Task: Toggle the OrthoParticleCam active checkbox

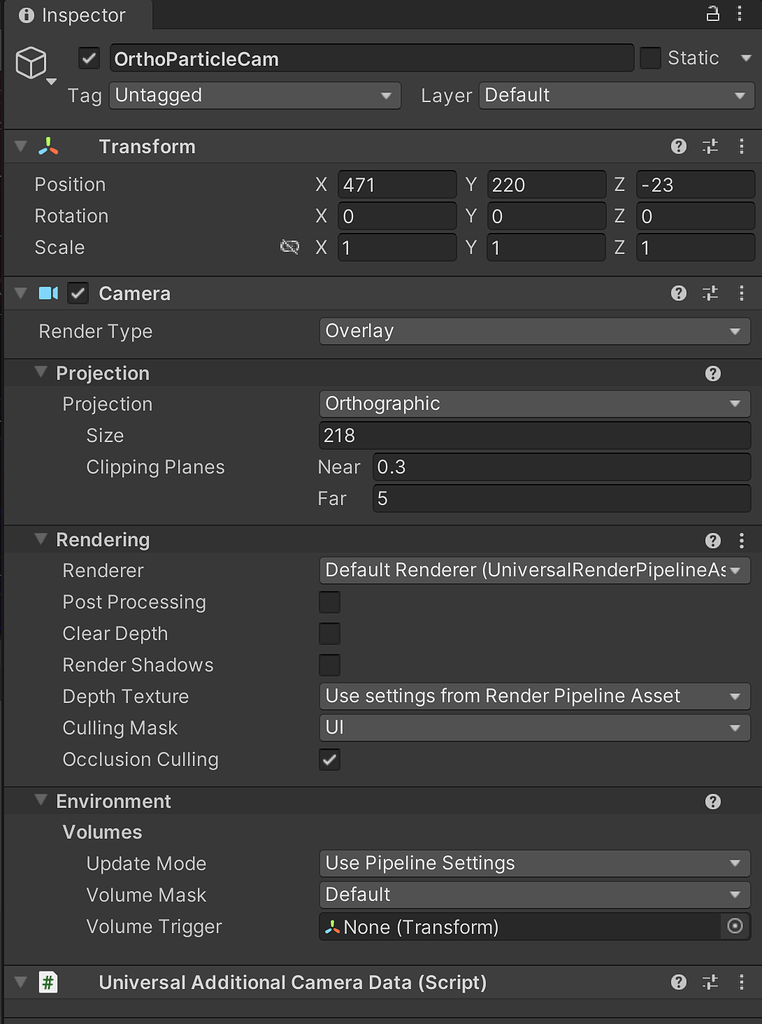Action: (x=88, y=58)
